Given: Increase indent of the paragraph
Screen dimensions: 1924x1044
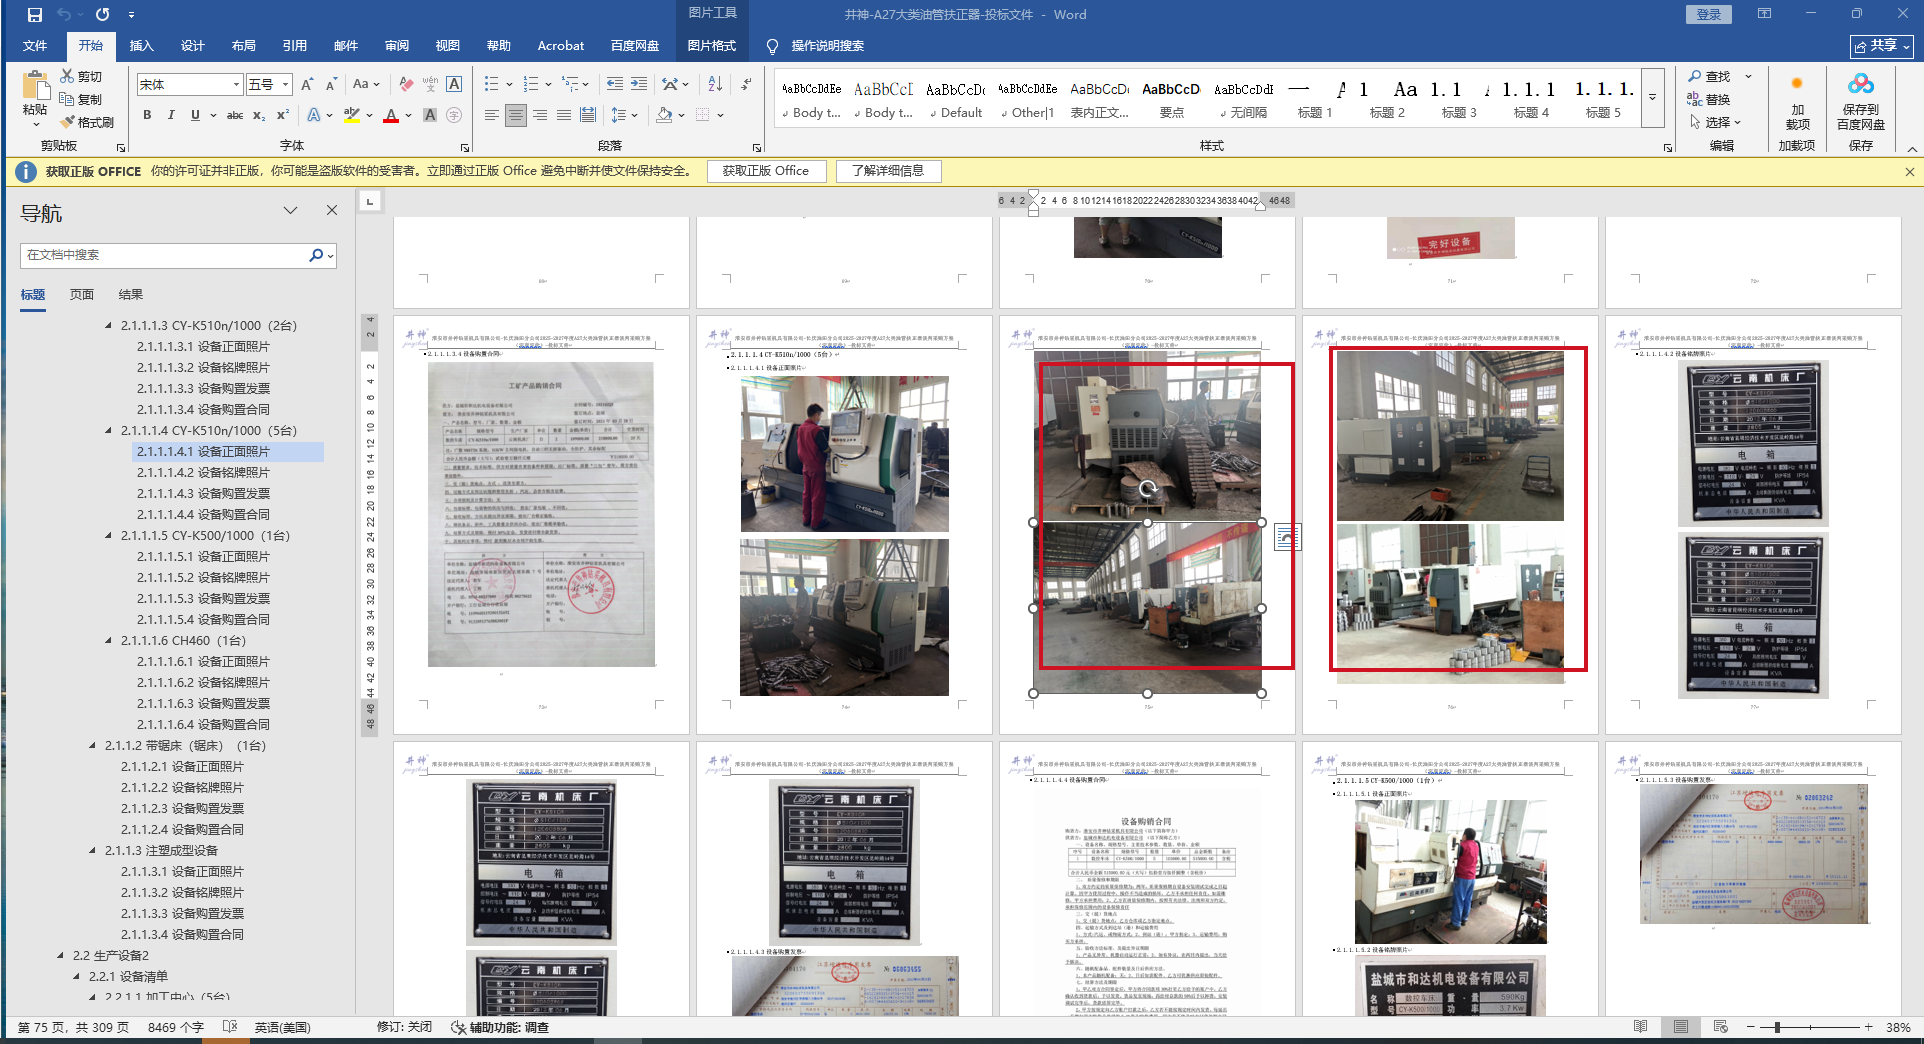Looking at the screenshot, I should [x=639, y=84].
